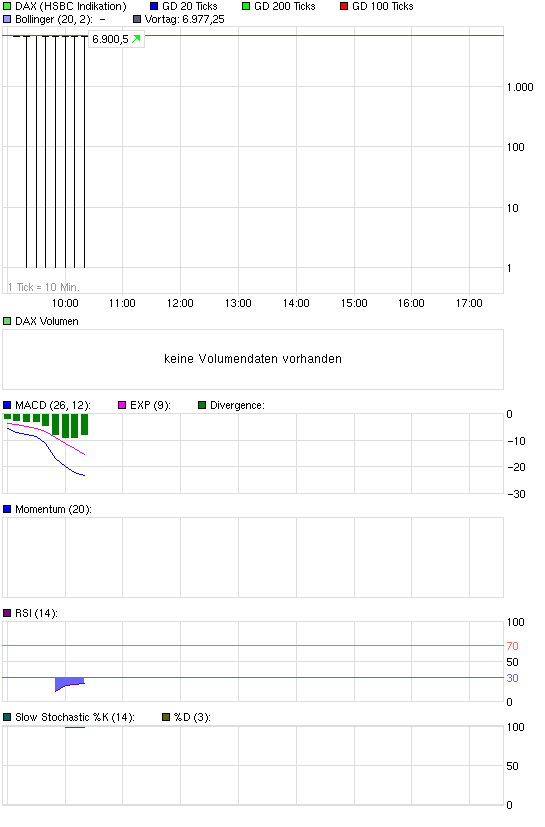Click the magenta EXP (9) legend swatch
The height and width of the screenshot is (827, 545).
(122, 405)
